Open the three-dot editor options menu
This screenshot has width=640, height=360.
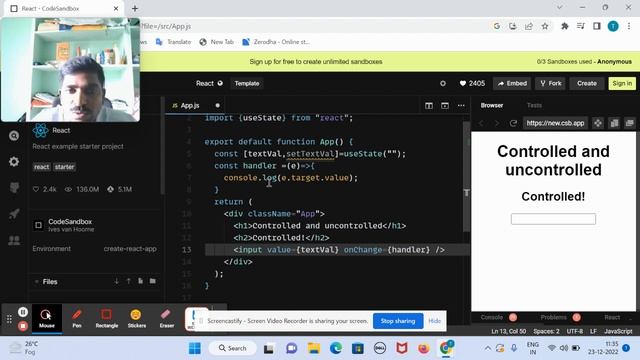pos(461,106)
